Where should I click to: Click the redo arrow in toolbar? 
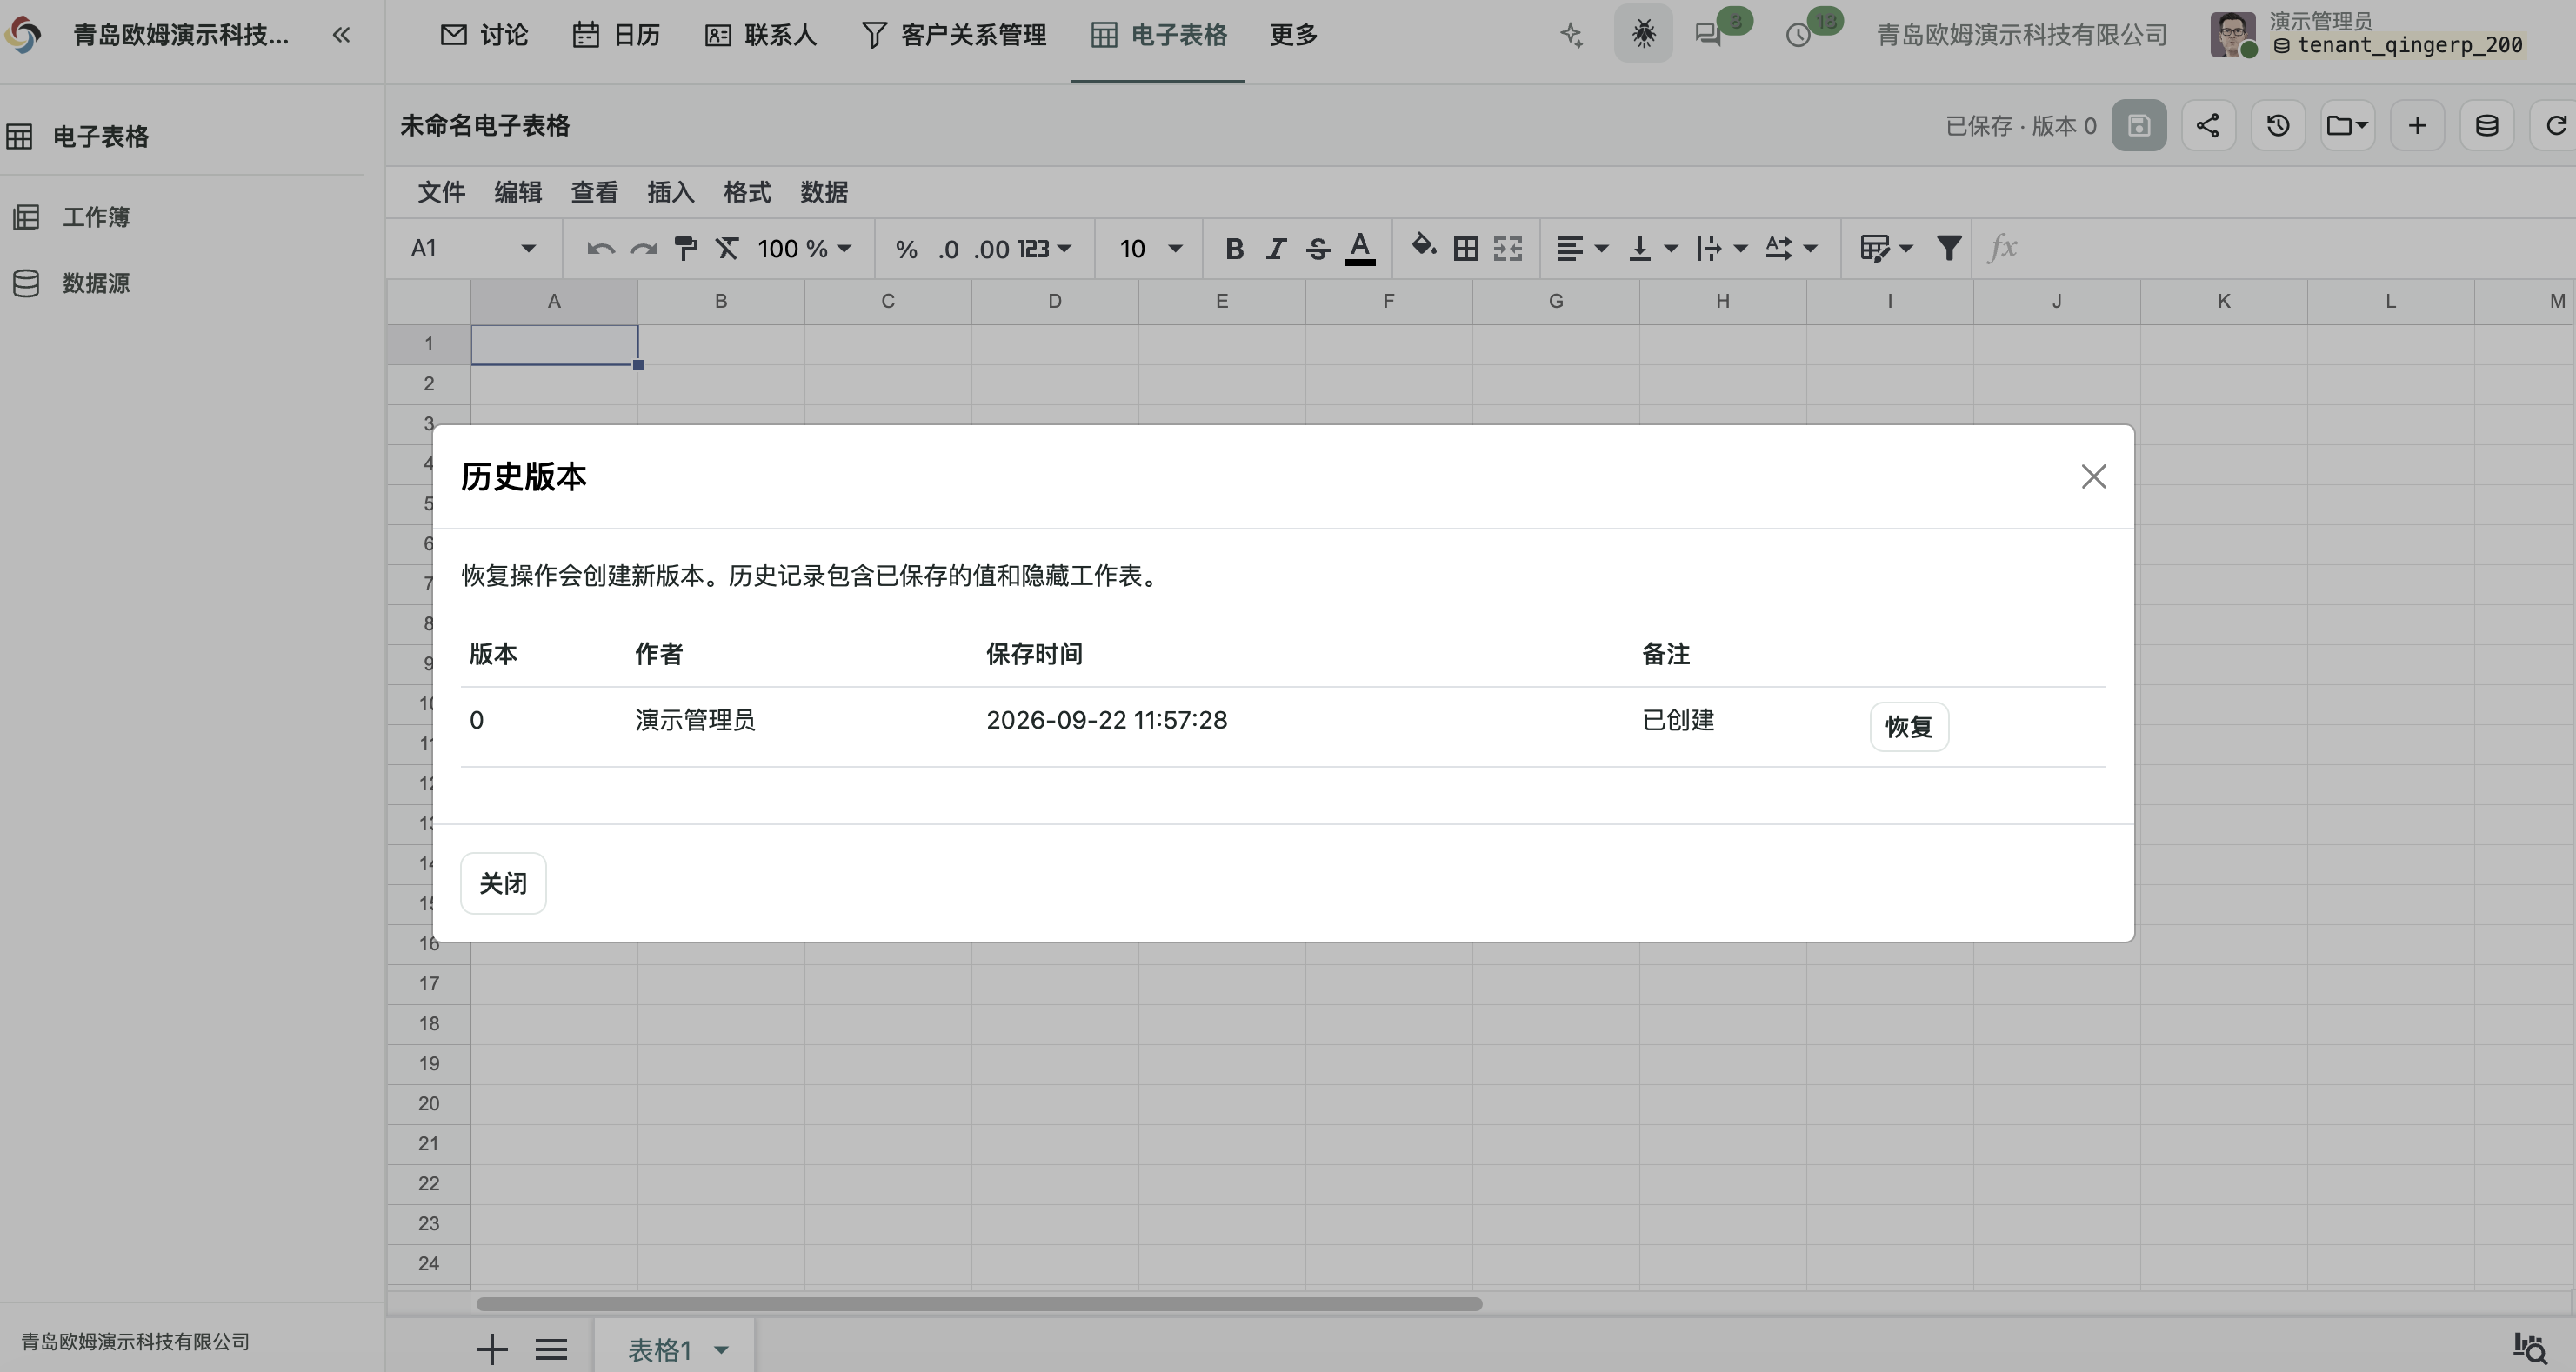[644, 248]
